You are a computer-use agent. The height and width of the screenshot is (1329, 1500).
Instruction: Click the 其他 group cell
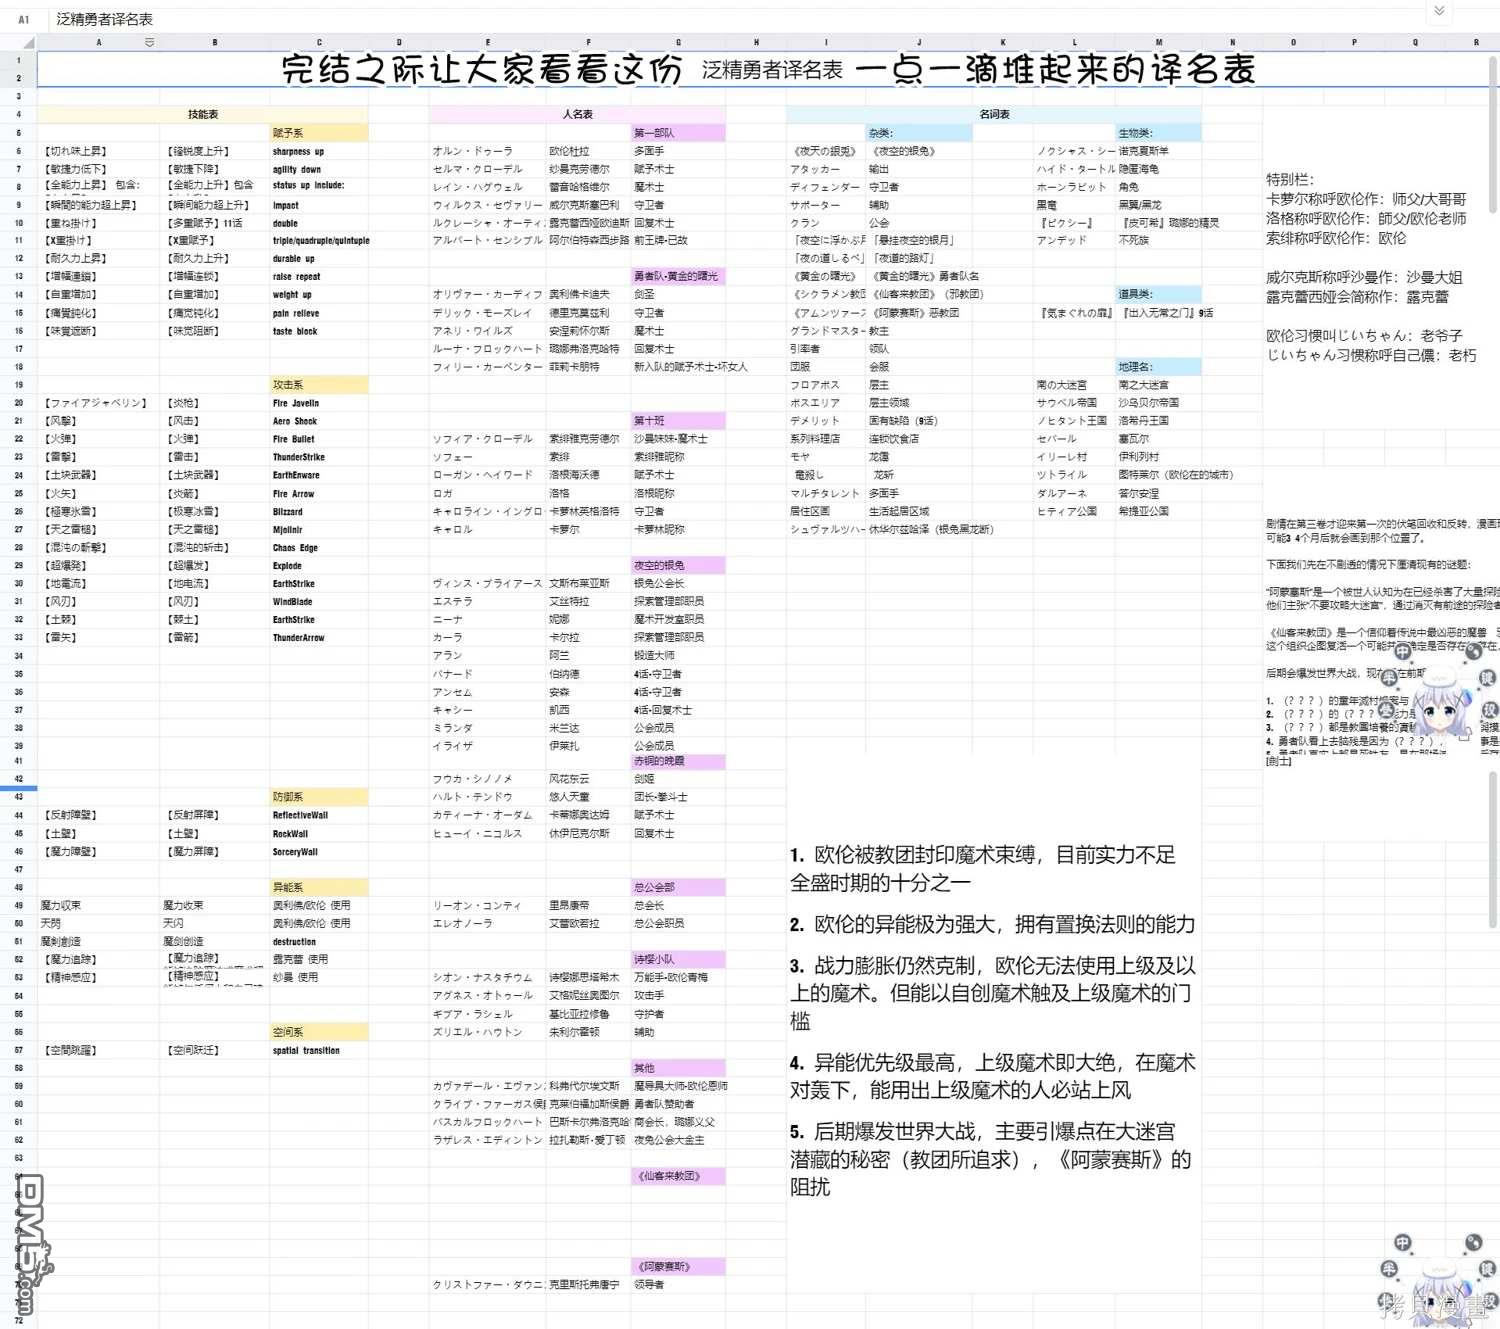[678, 1068]
